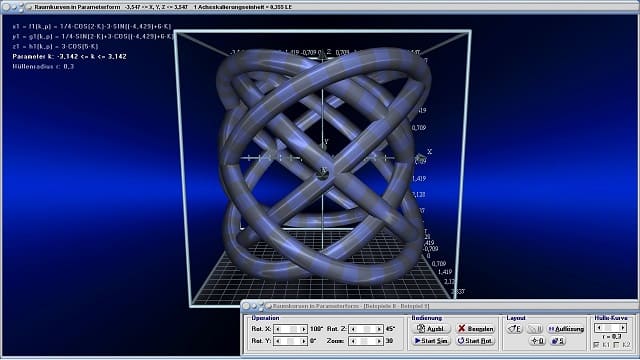Open the Auflösung resolution setting
Screen dimensions: 640x360
coord(565,329)
